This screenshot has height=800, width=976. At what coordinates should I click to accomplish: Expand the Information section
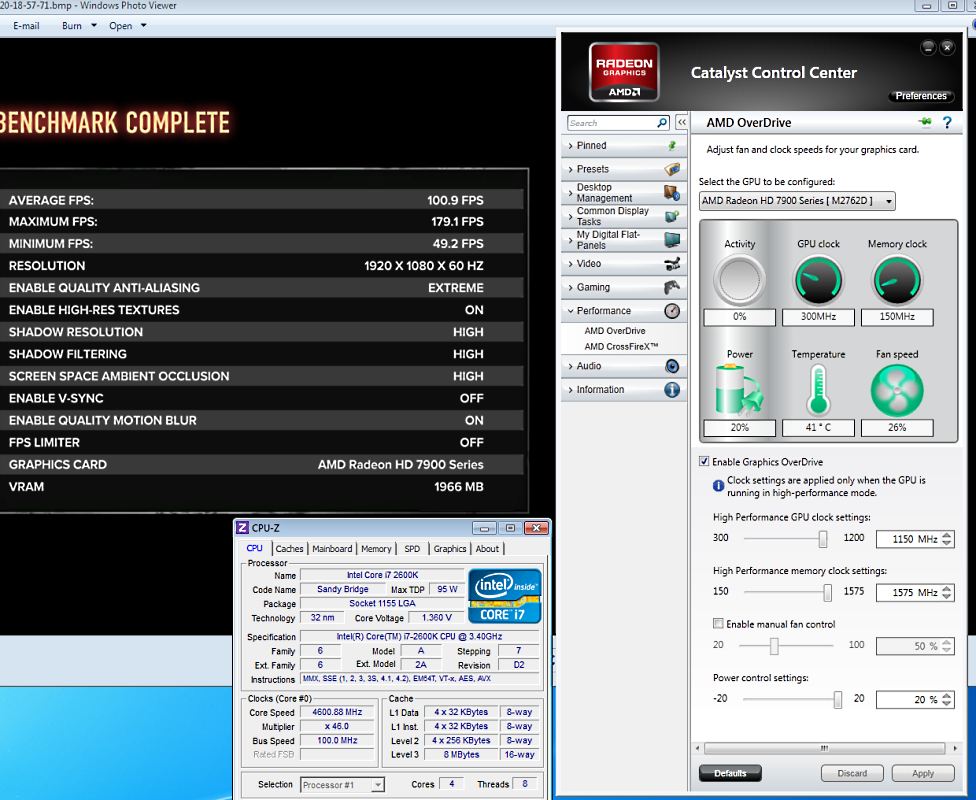(x=571, y=390)
